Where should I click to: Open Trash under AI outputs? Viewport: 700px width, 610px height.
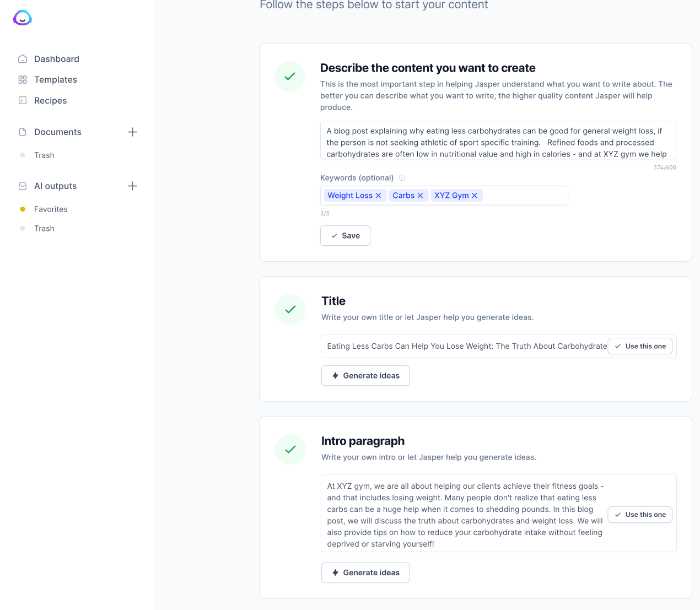coord(44,229)
